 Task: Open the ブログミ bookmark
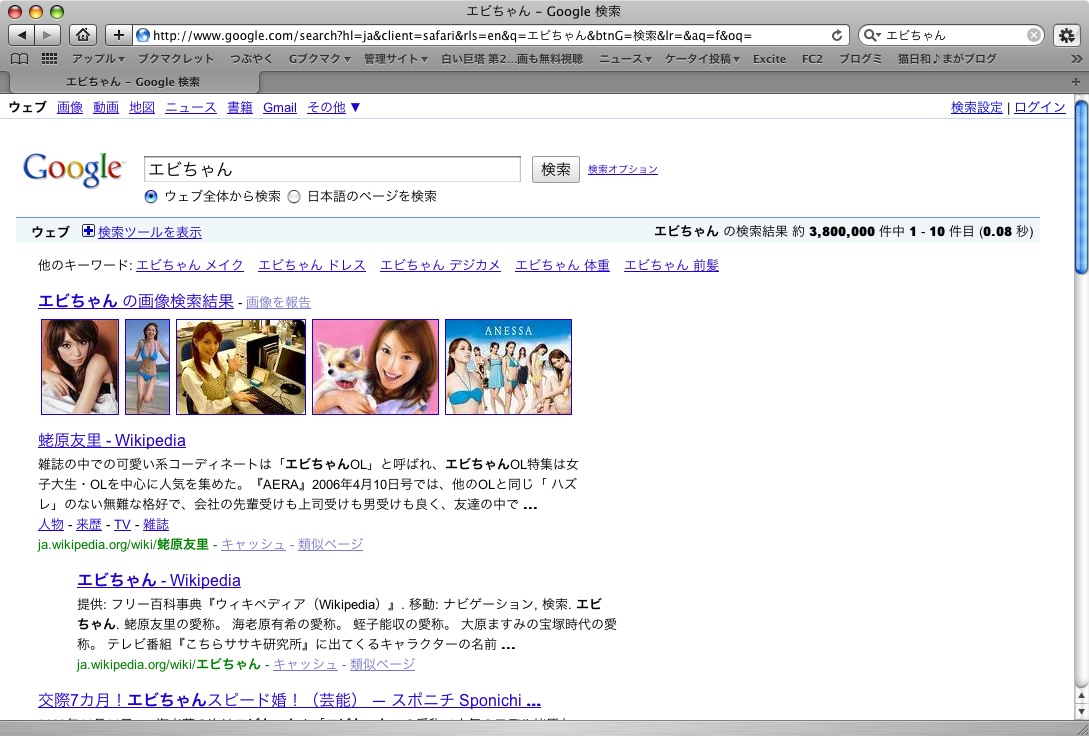pos(860,59)
